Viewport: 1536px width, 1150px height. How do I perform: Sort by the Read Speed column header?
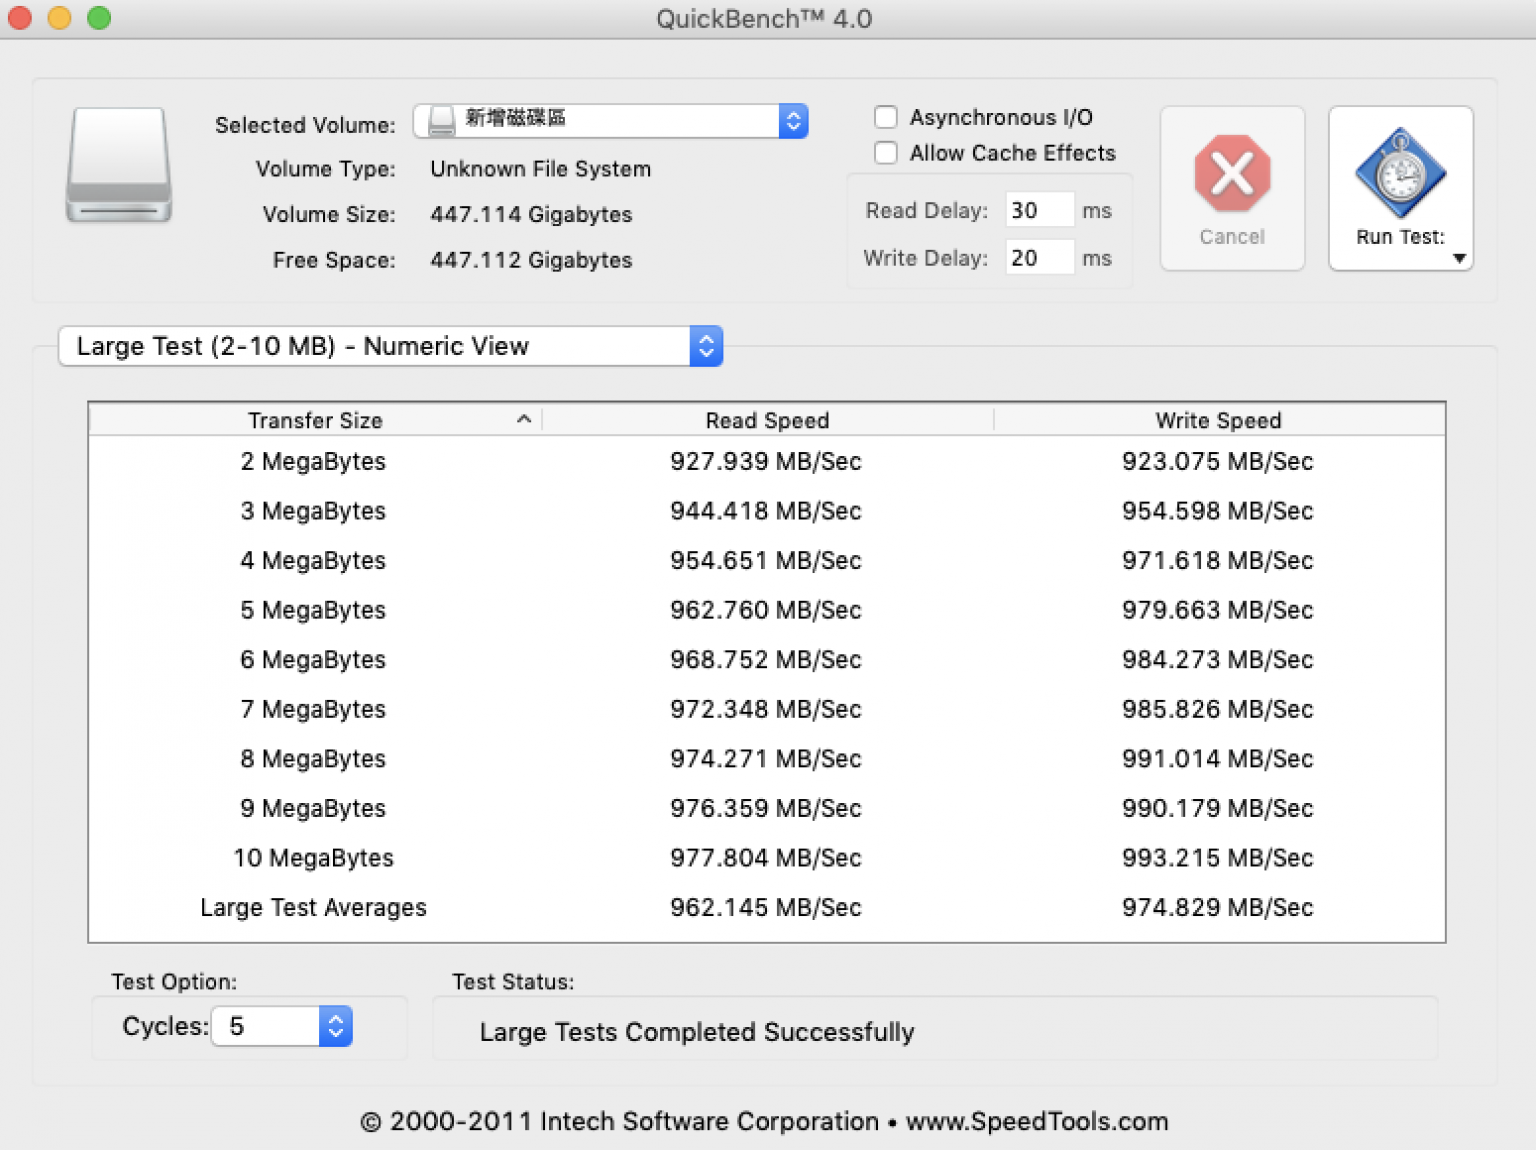[x=767, y=420]
